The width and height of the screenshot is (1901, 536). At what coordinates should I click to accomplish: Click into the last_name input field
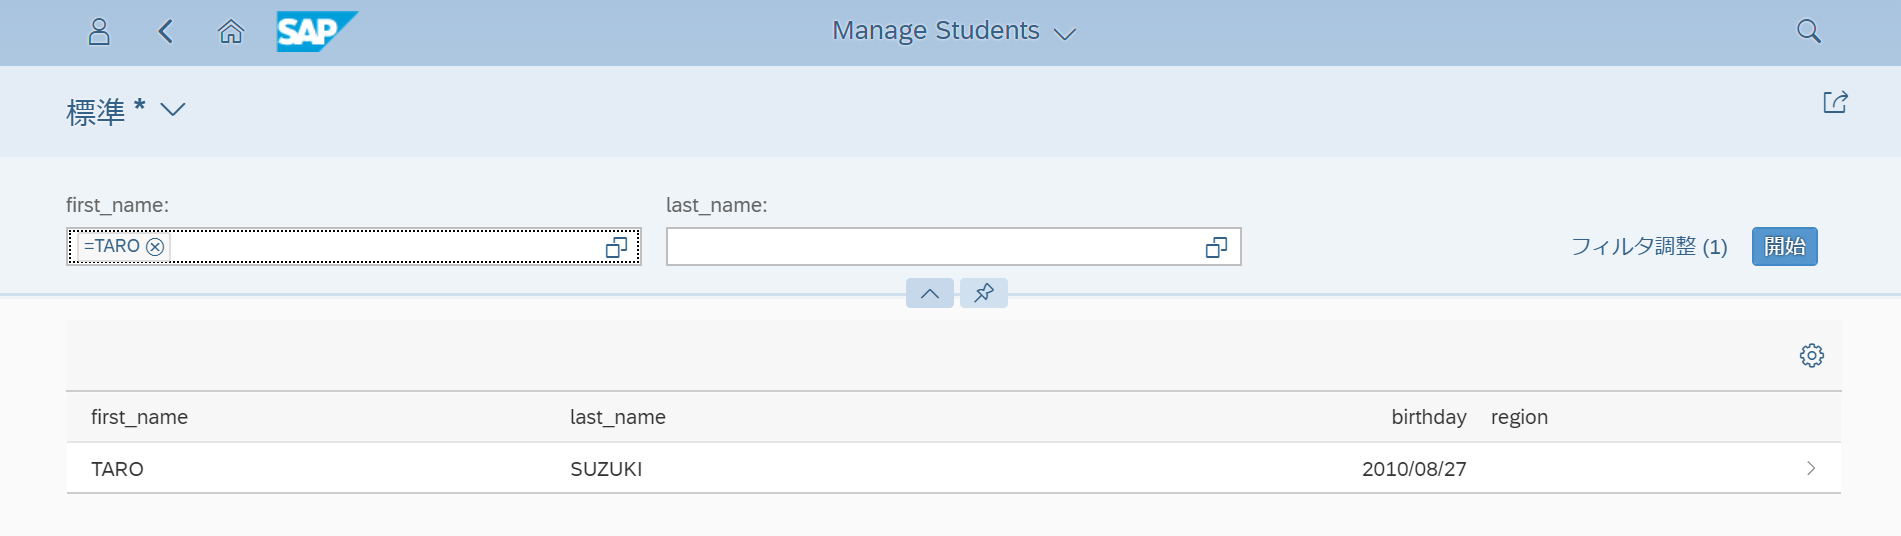[935, 247]
